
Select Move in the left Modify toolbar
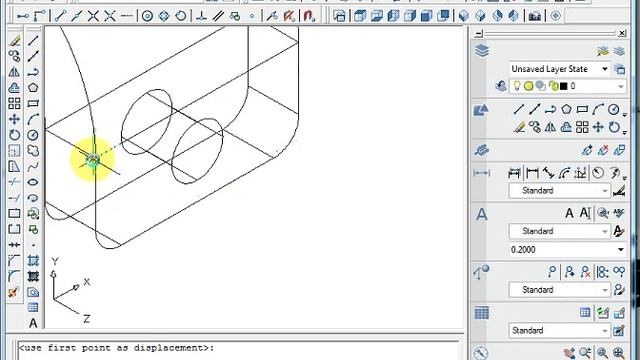coord(14,119)
